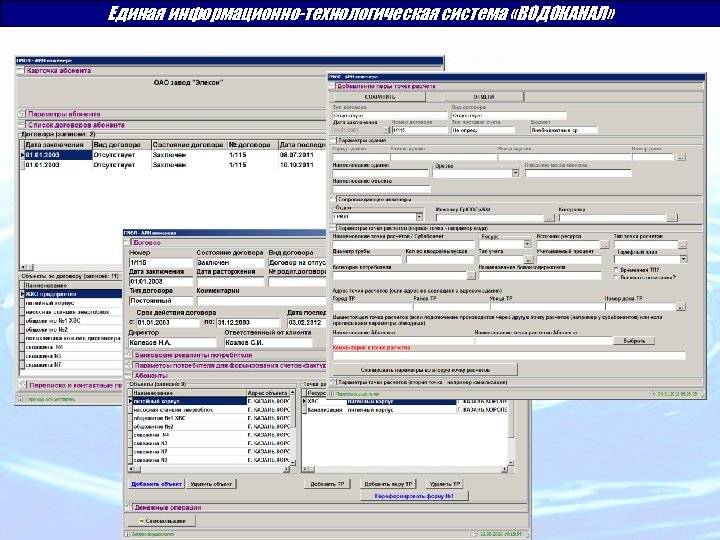Viewport: 720px width, 540px height.
Task: Select насосная станция row in objects table
Action: point(211,410)
